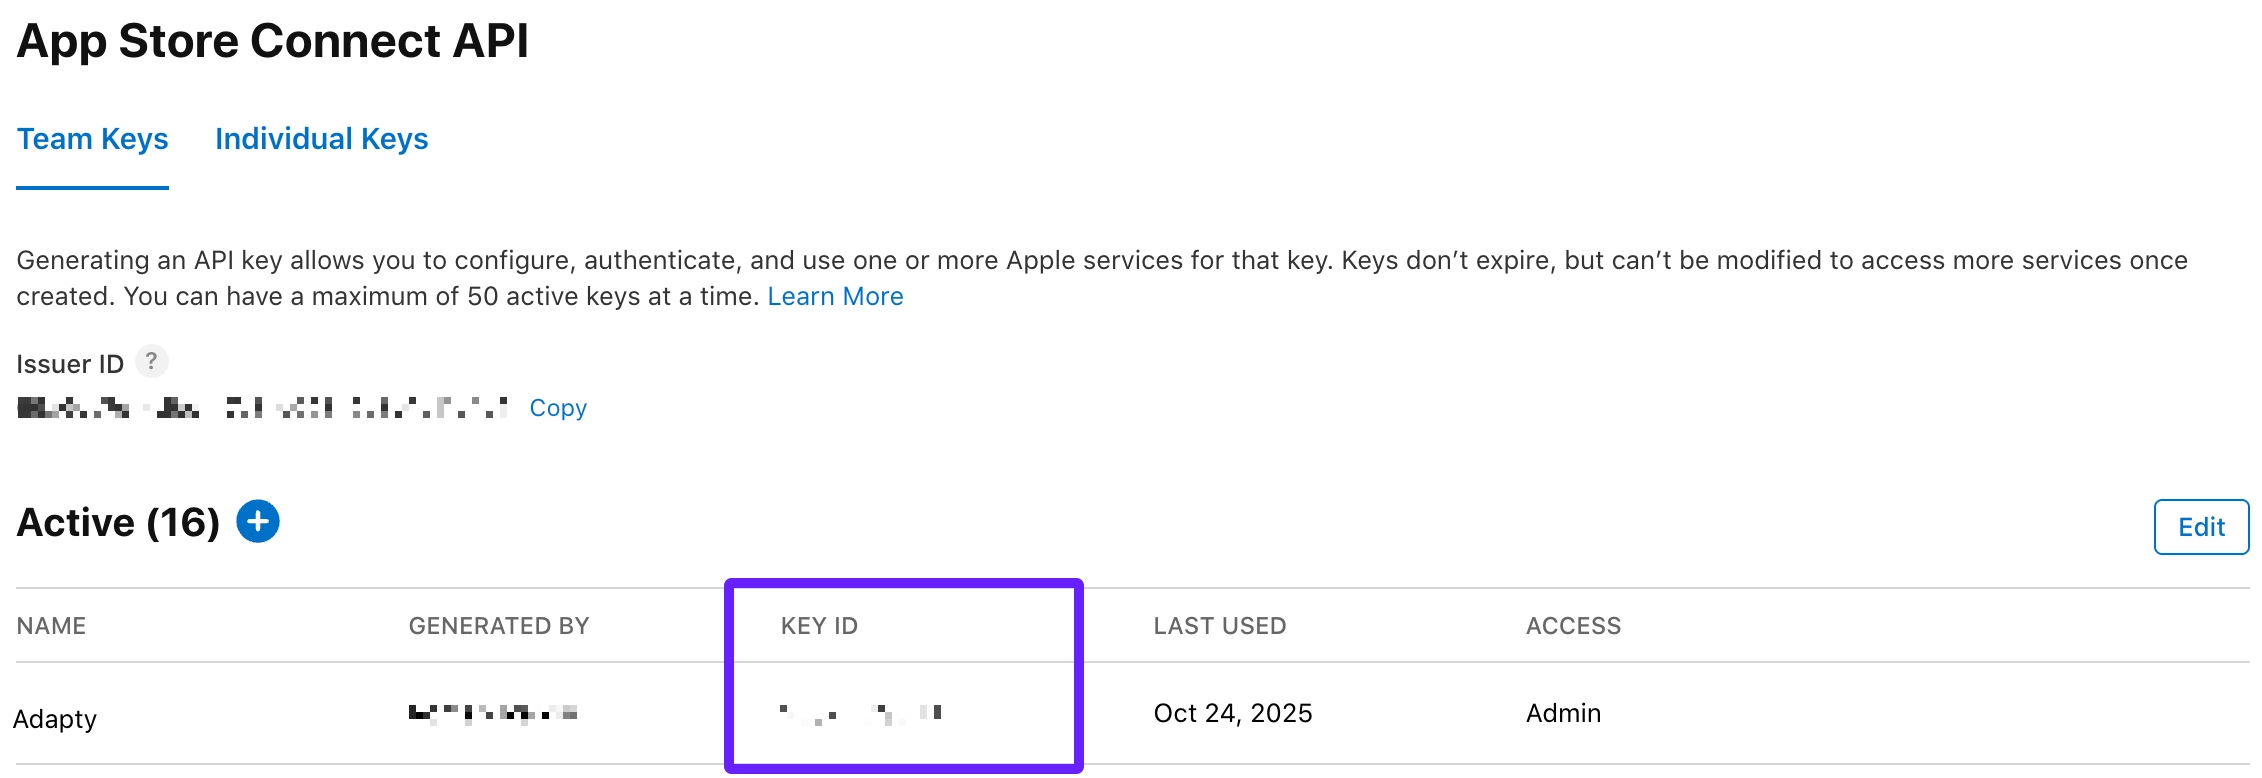Click the blurred Key ID value for Adapty
This screenshot has height=778, width=2262.
pyautogui.click(x=860, y=714)
